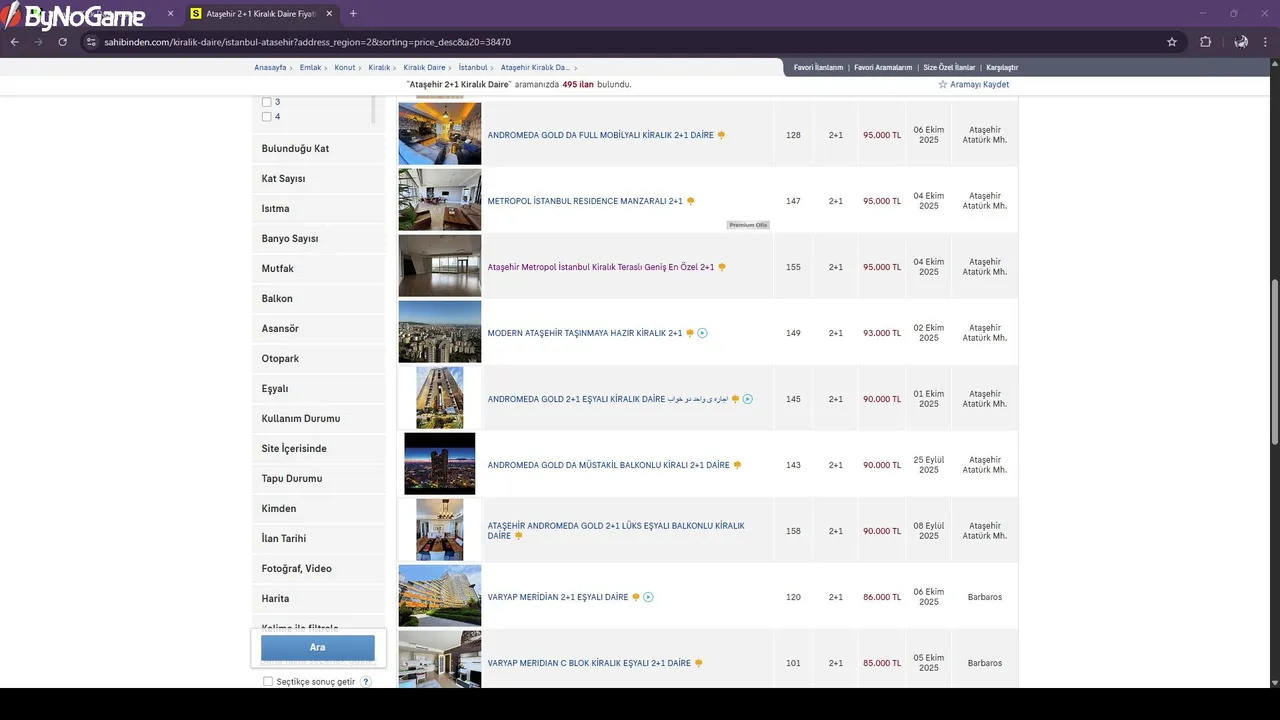
Task: Open Size Özel İlanlar menu item
Action: click(x=949, y=68)
